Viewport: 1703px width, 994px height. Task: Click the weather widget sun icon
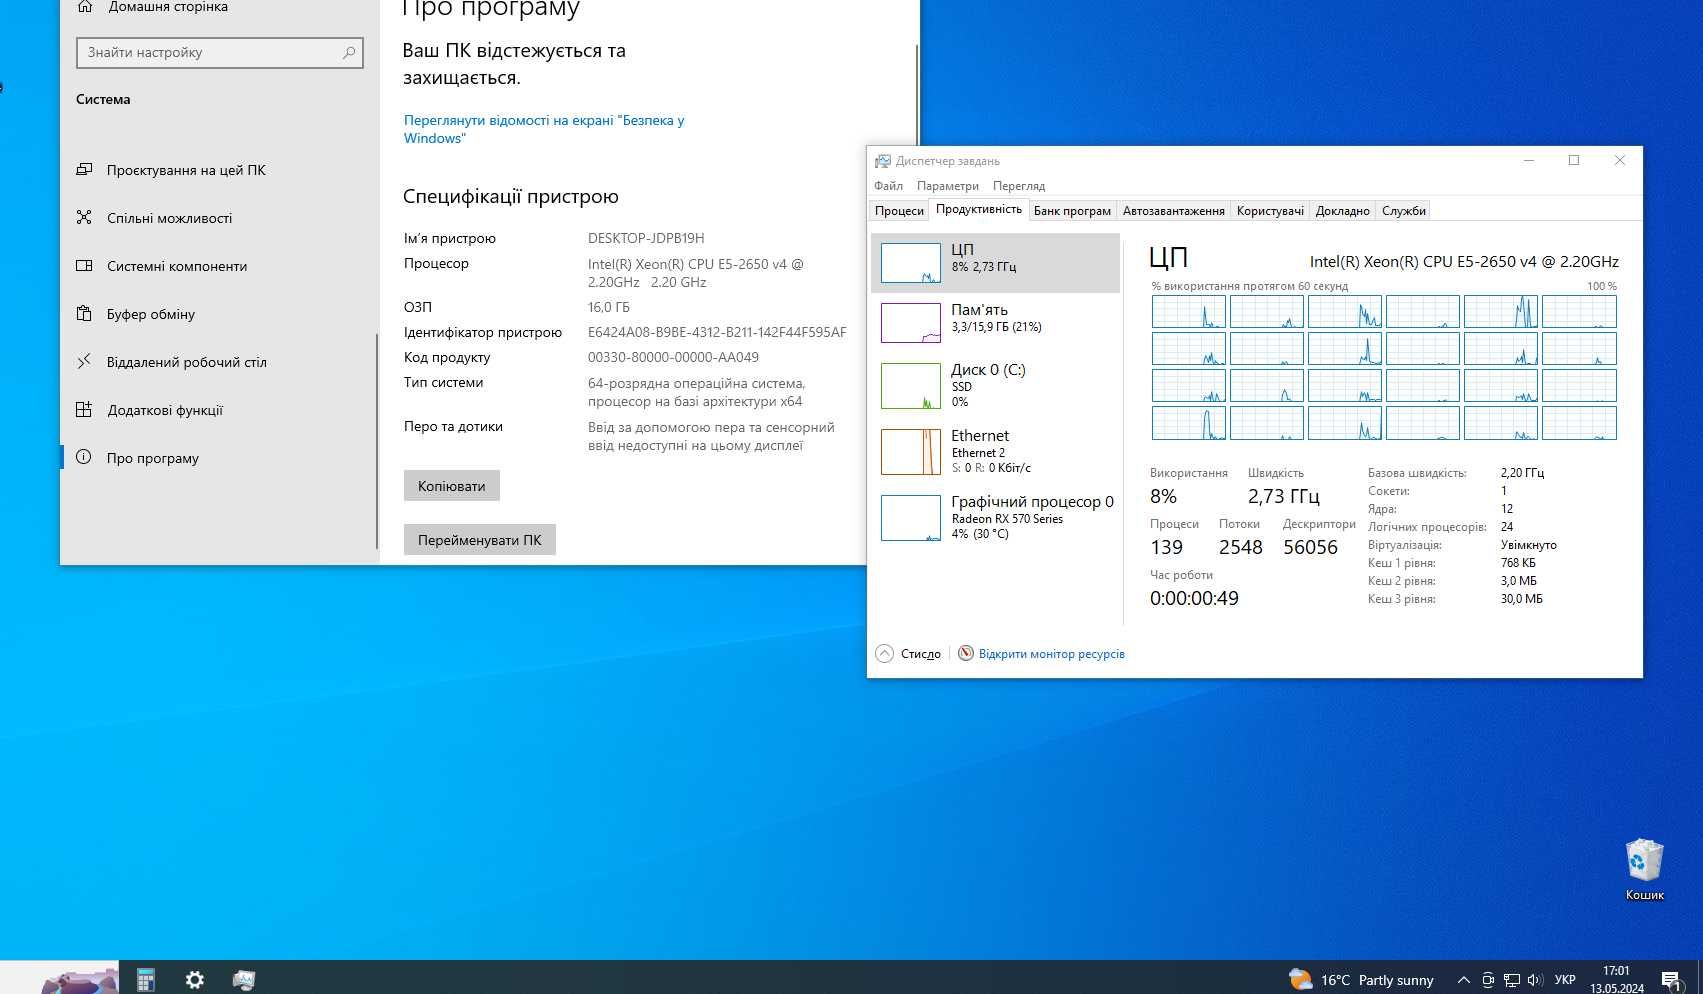(1300, 979)
